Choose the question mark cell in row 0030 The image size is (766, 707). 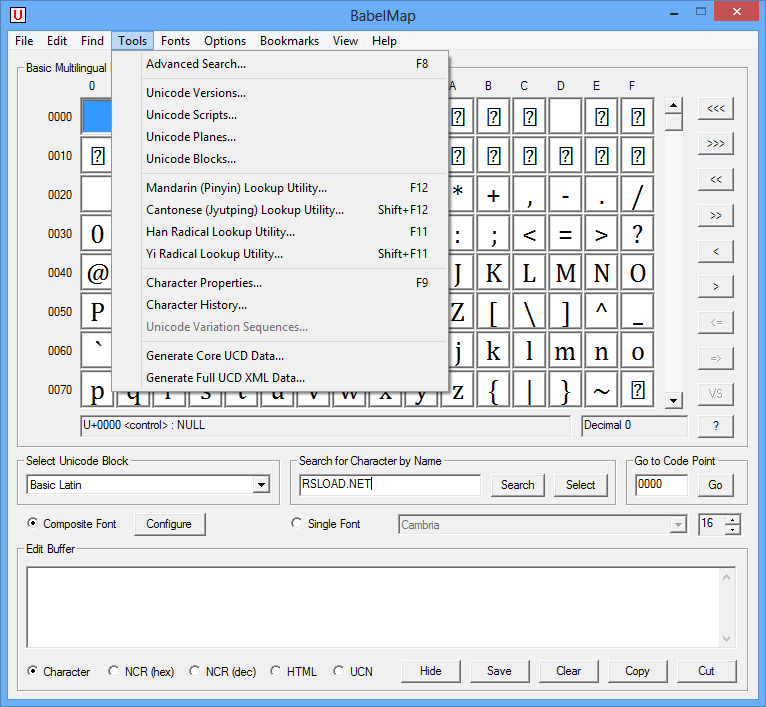click(638, 234)
